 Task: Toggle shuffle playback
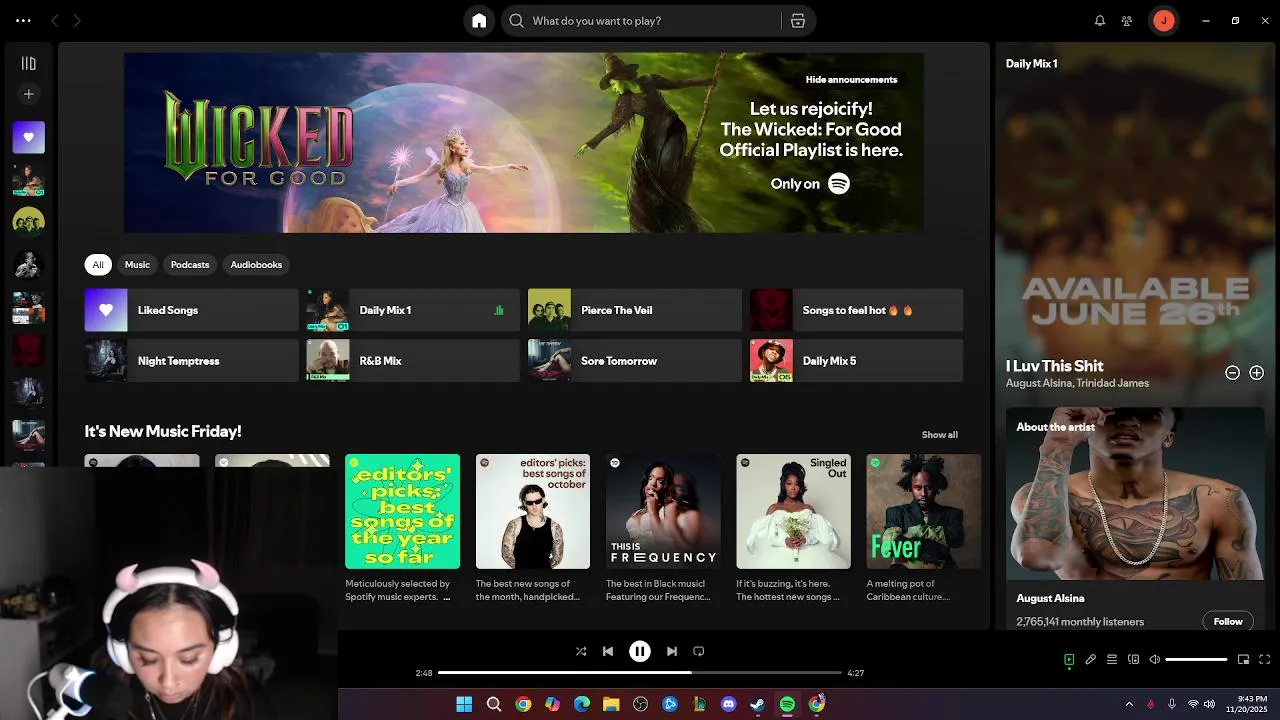(x=581, y=651)
